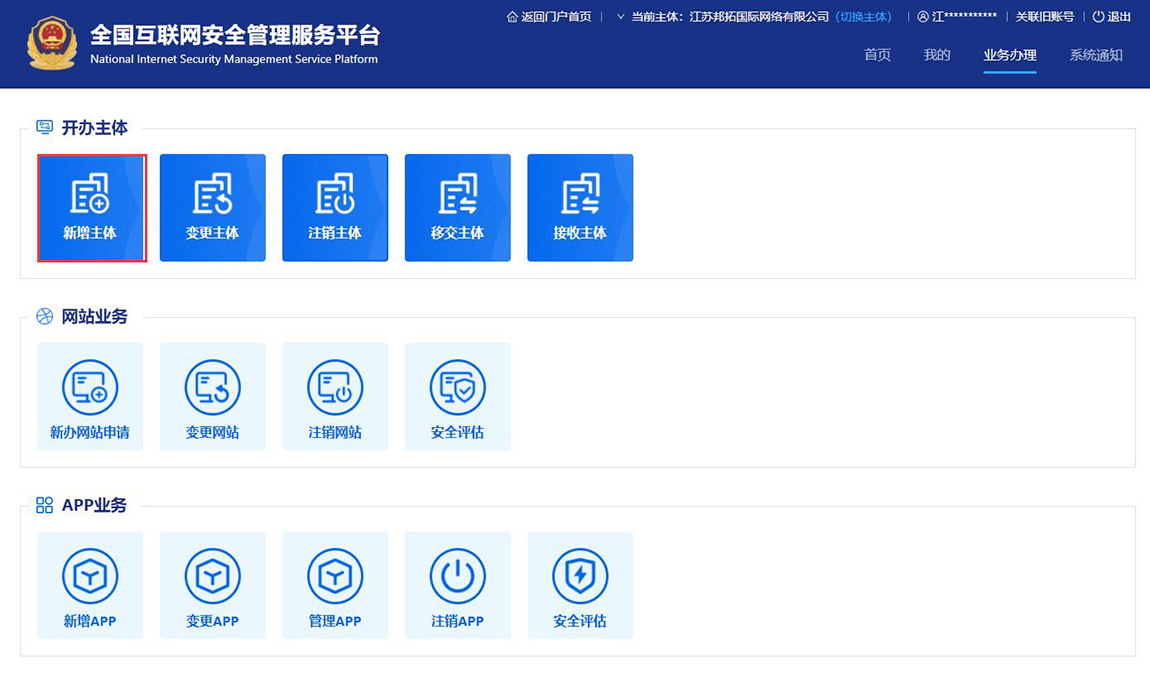The height and width of the screenshot is (673, 1150).
Task: Switch to the 首页 (Home) tab
Action: click(x=877, y=55)
